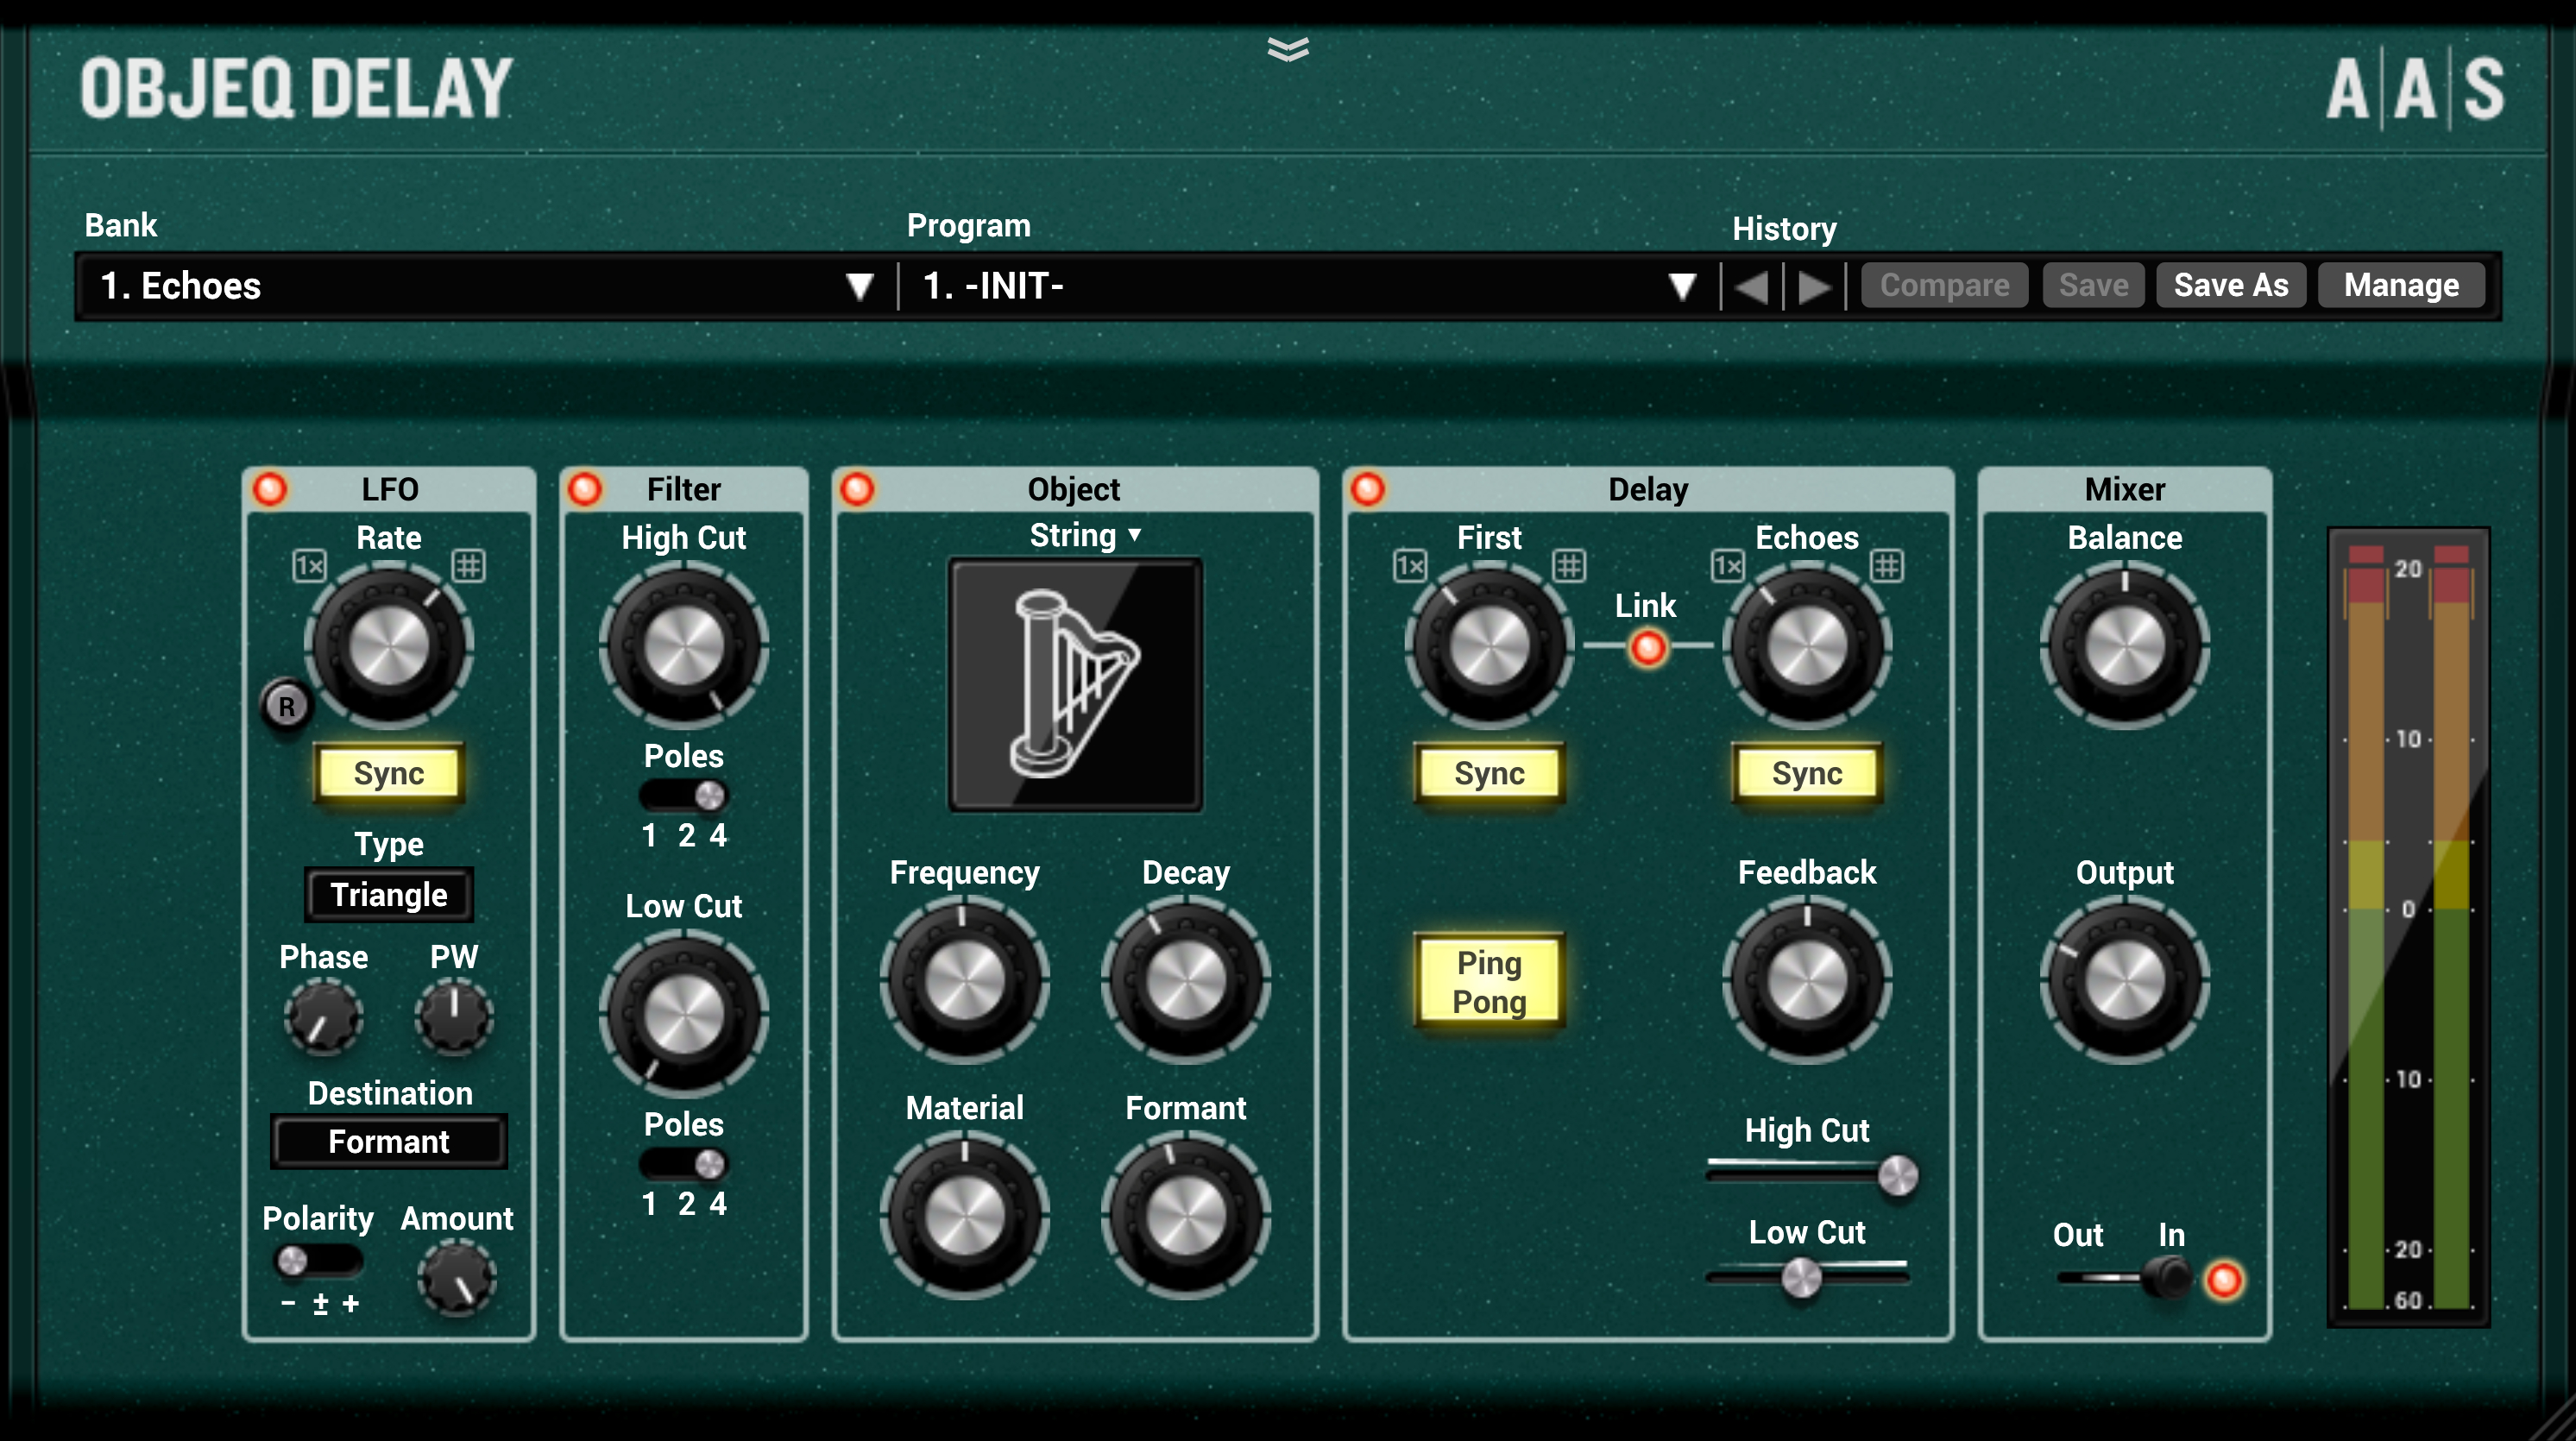The width and height of the screenshot is (2576, 1441).
Task: Toggle Sync in the LFO section
Action: [x=388, y=772]
